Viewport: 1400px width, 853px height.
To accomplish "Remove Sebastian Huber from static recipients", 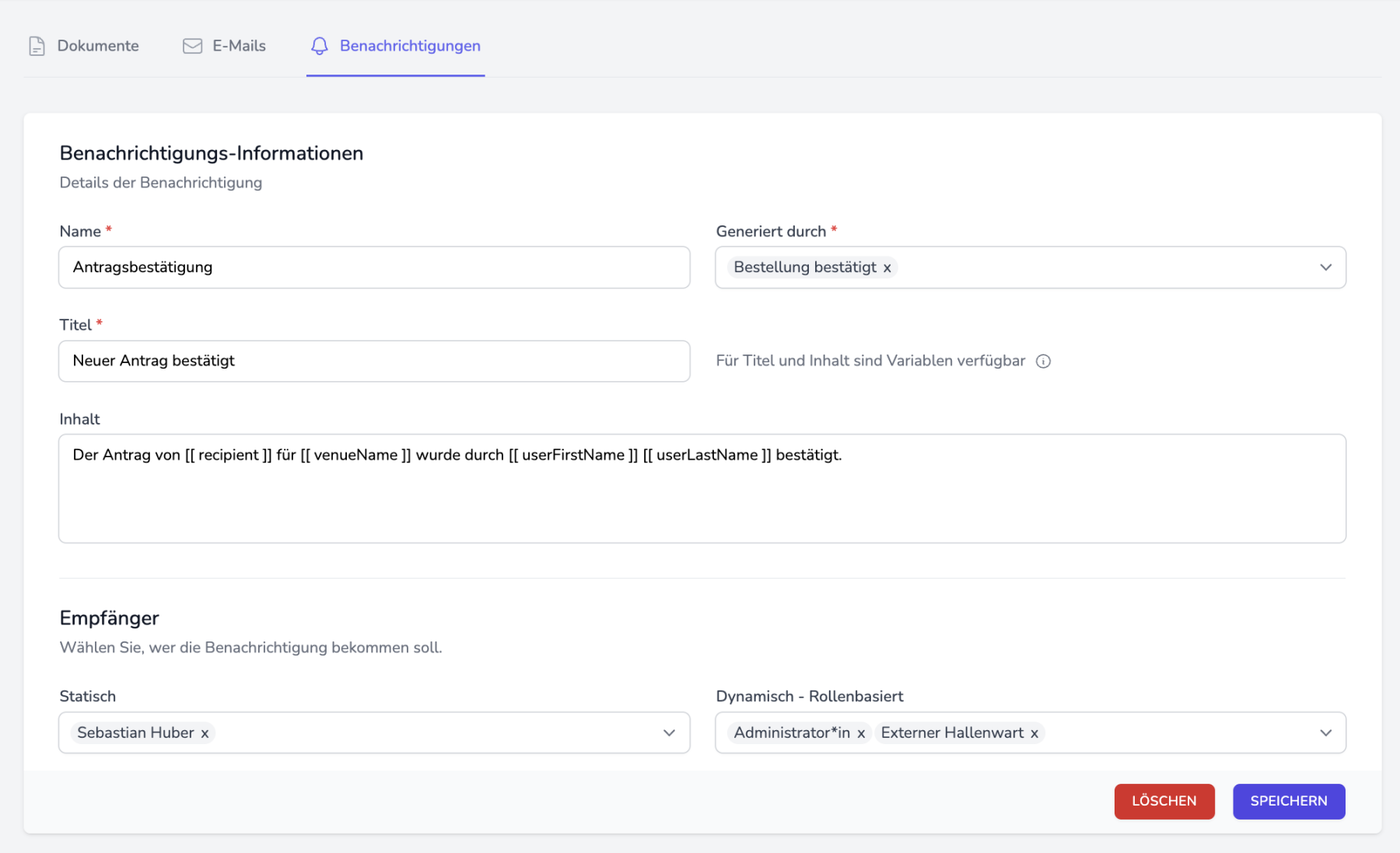I will click(205, 733).
